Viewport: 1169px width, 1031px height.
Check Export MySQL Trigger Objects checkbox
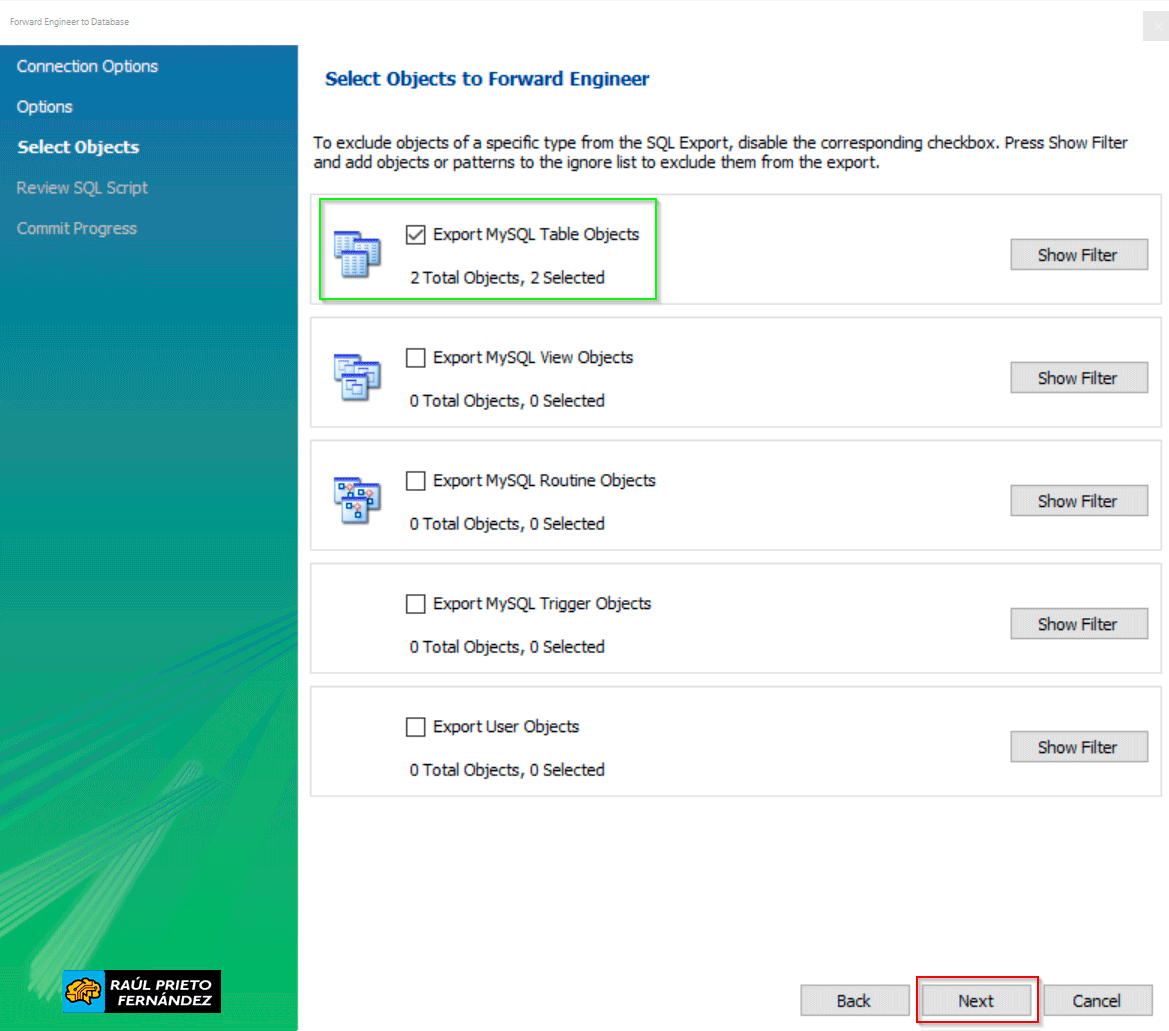tap(416, 604)
